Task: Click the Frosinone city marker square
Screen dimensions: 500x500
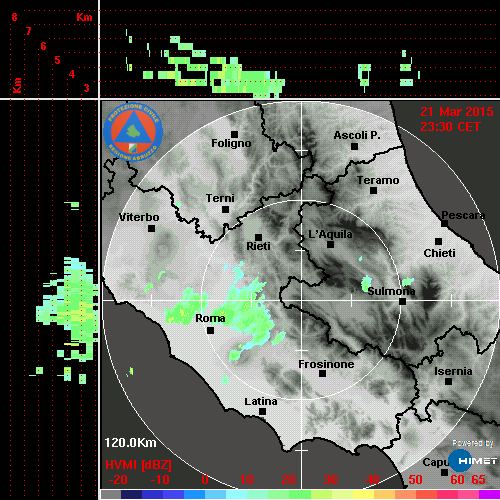Action: (x=322, y=374)
